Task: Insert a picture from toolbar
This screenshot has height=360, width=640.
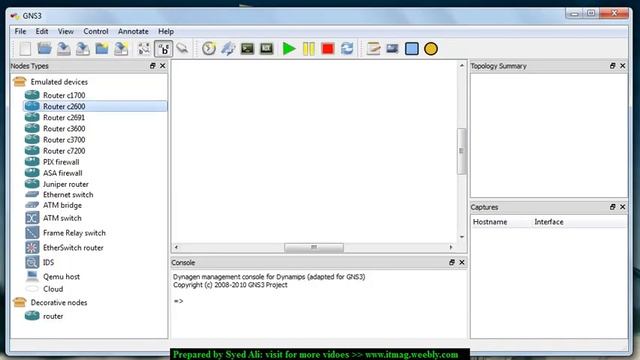Action: click(392, 49)
